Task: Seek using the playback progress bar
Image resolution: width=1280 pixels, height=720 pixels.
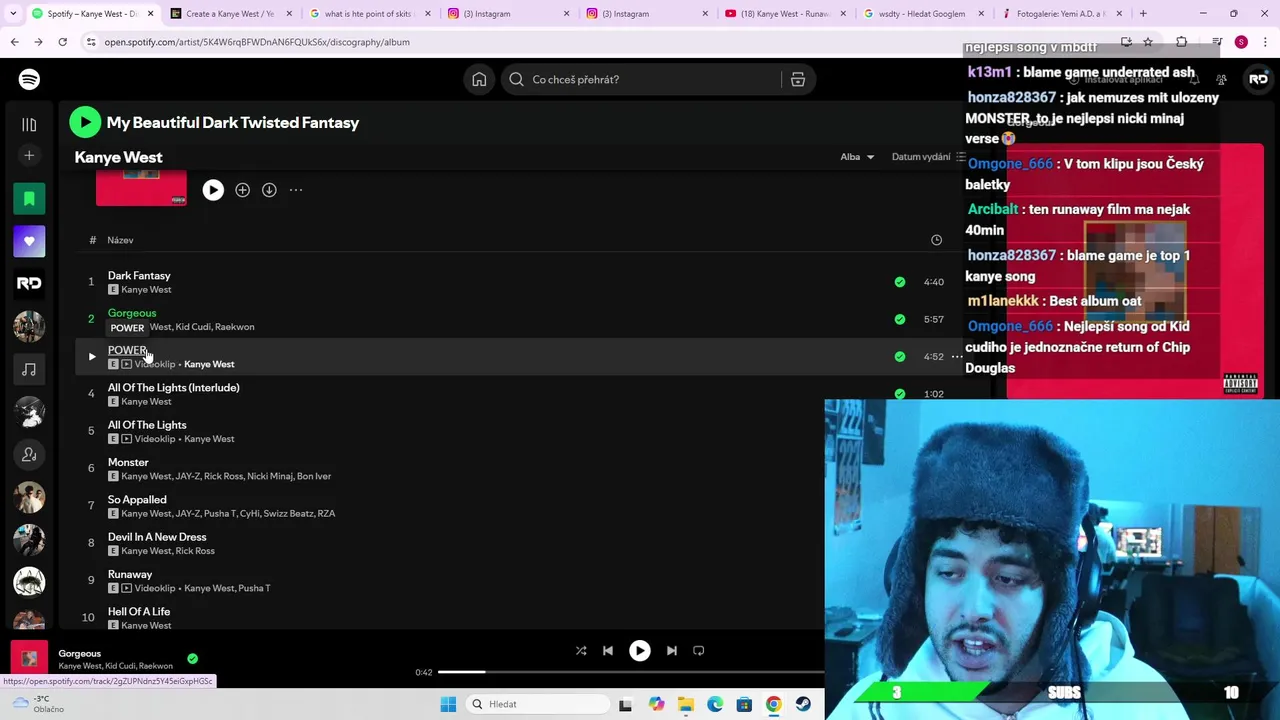Action: pyautogui.click(x=630, y=672)
